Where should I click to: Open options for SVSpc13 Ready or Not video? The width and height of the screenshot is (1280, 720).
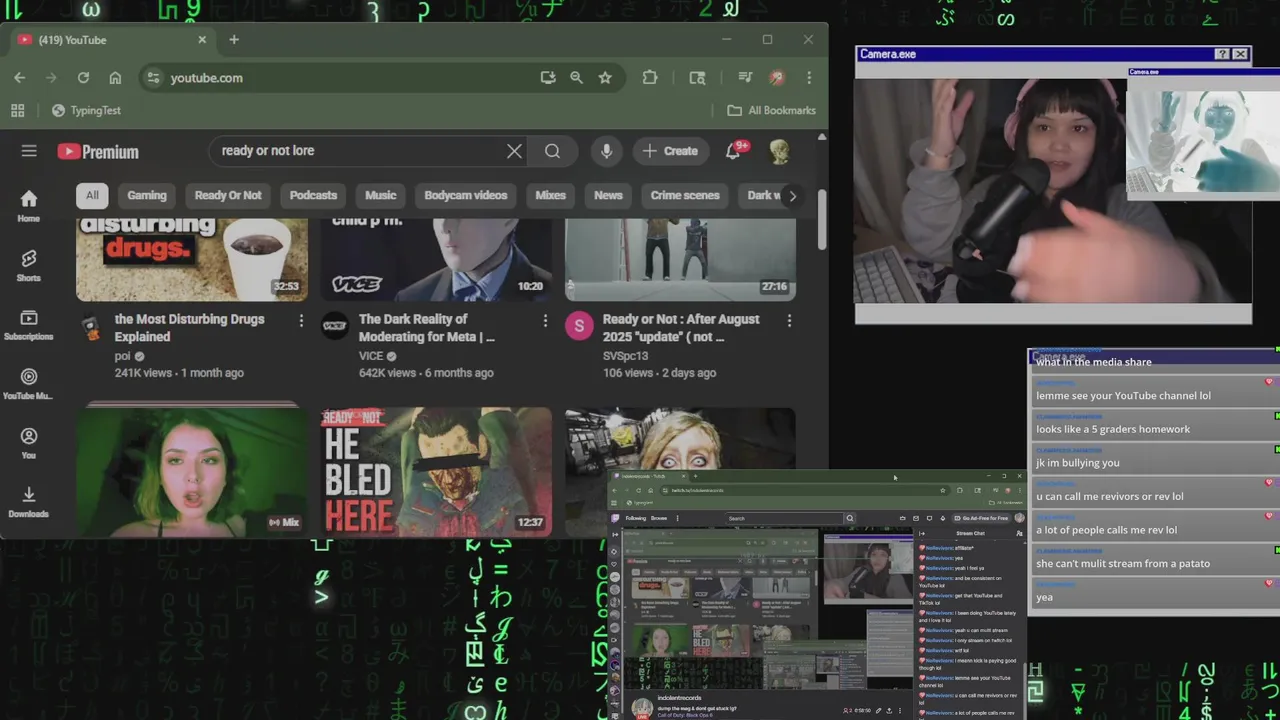point(789,320)
